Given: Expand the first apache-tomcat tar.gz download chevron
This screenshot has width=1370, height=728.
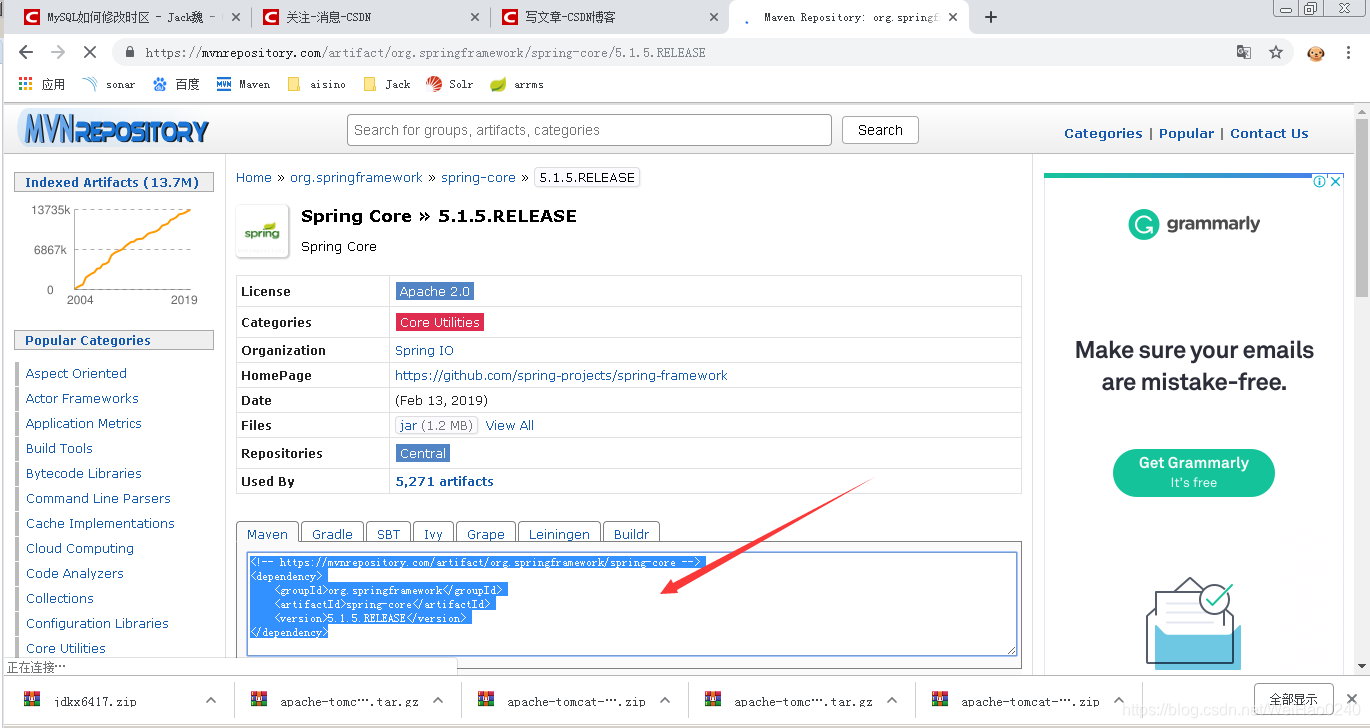Looking at the screenshot, I should [x=439, y=701].
